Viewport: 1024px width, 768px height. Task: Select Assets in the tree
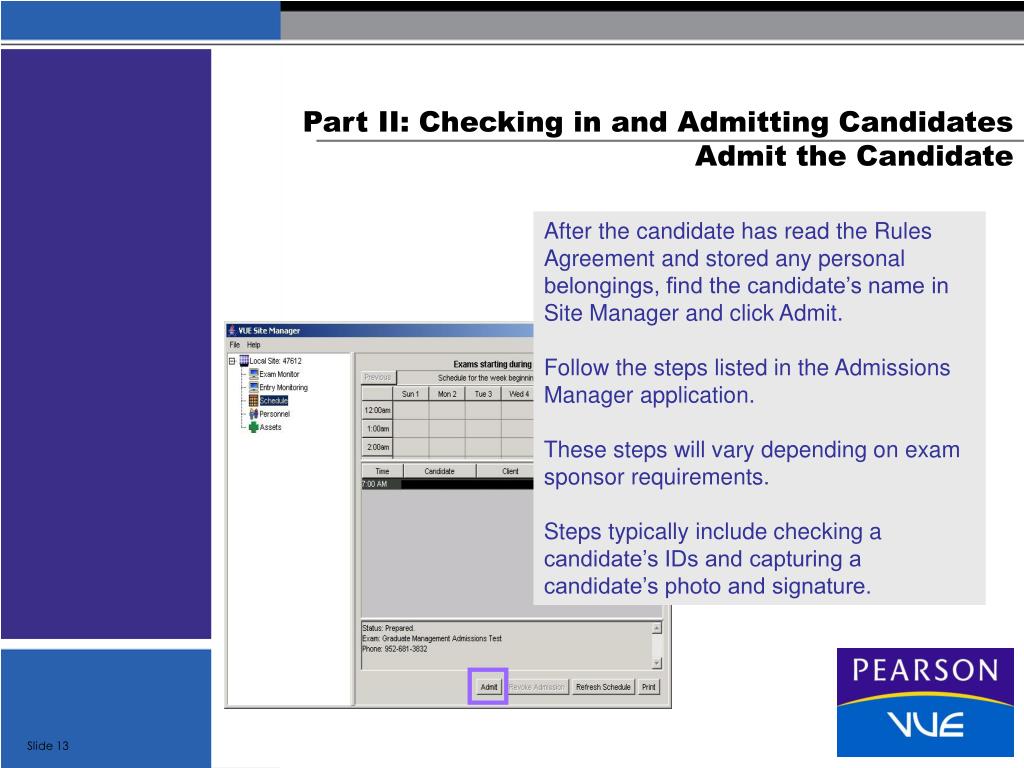click(x=270, y=427)
